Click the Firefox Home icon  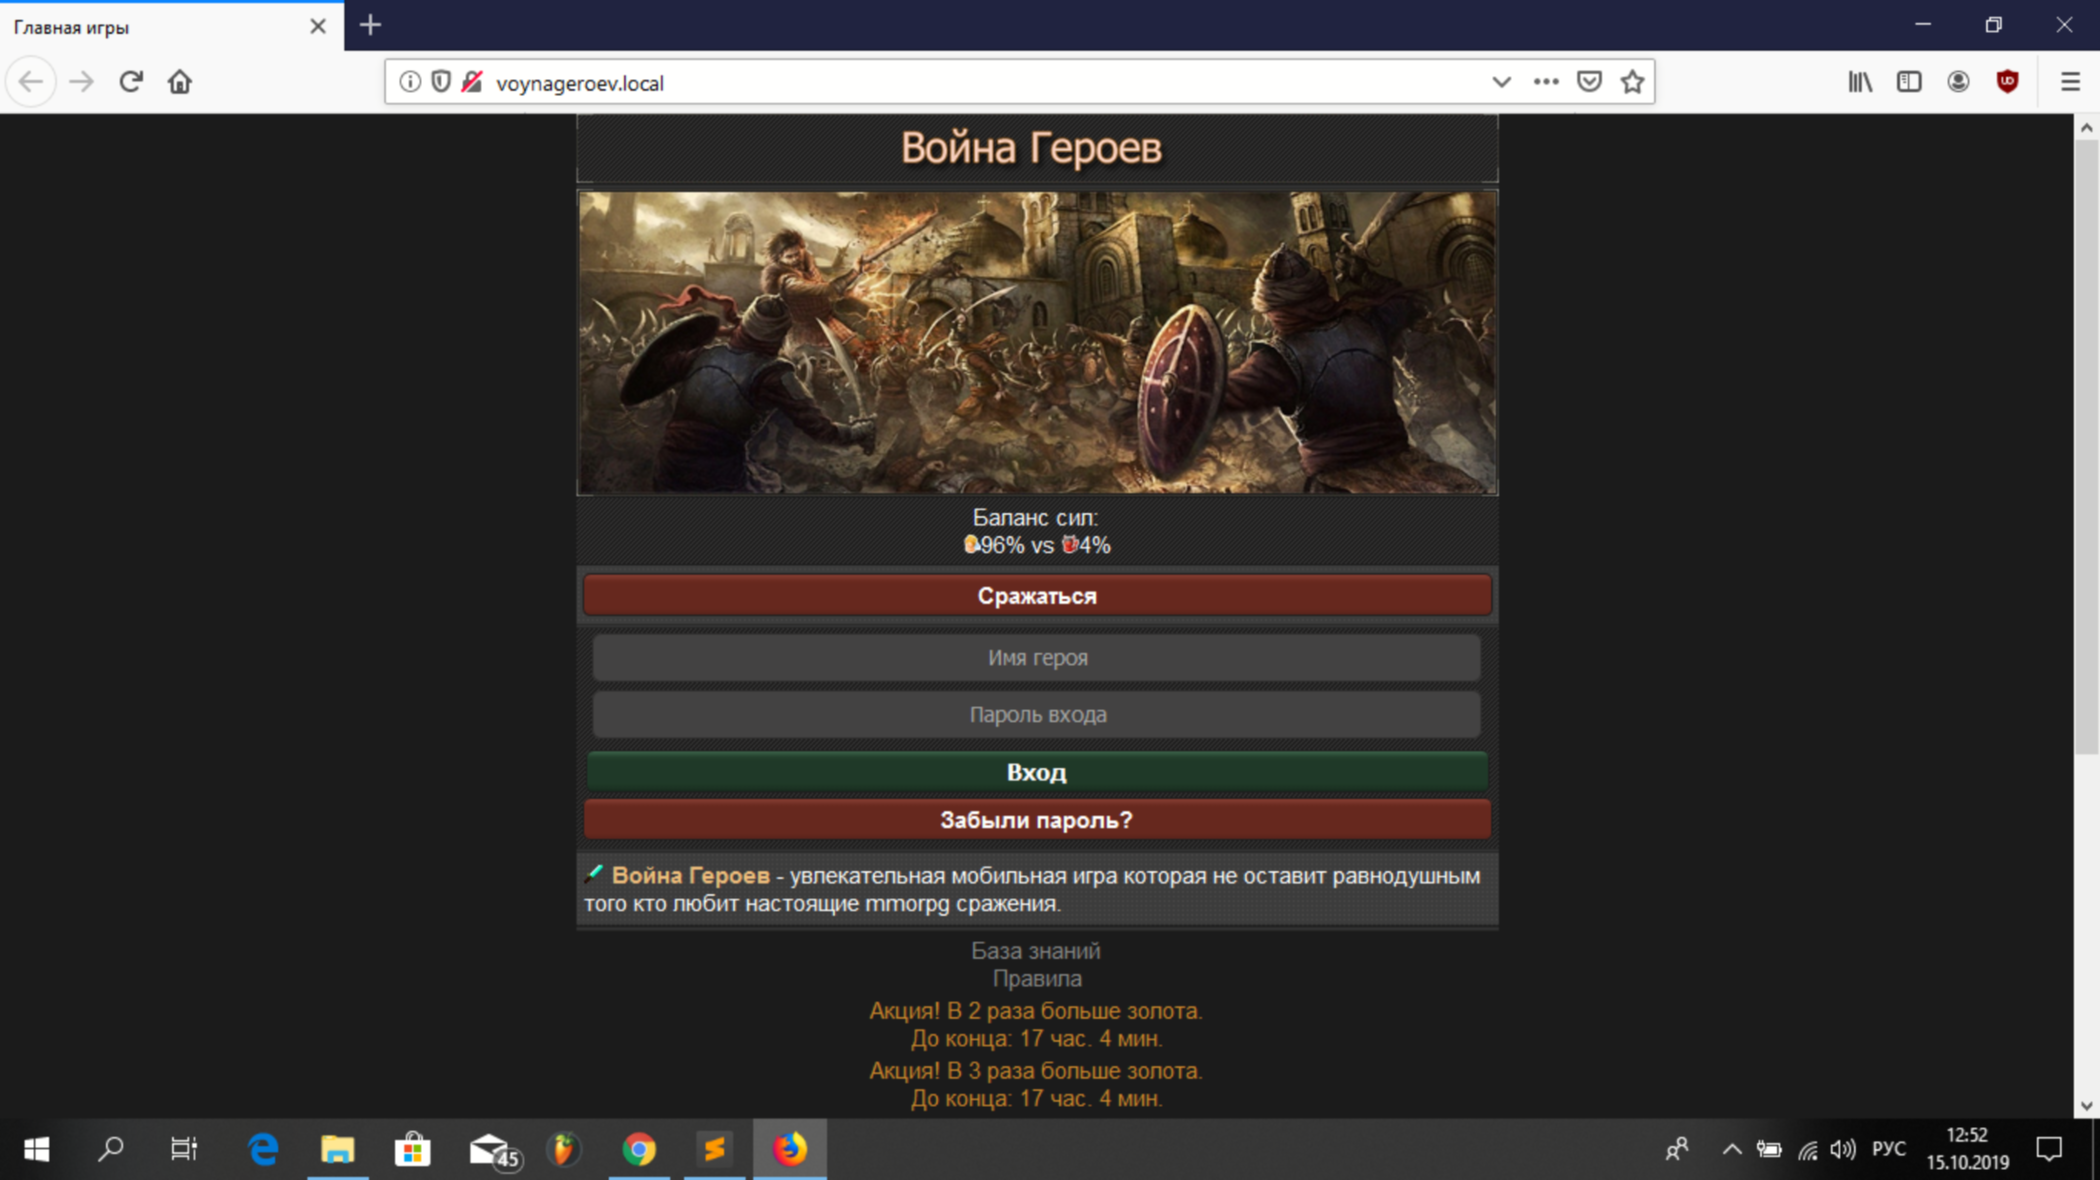point(180,82)
